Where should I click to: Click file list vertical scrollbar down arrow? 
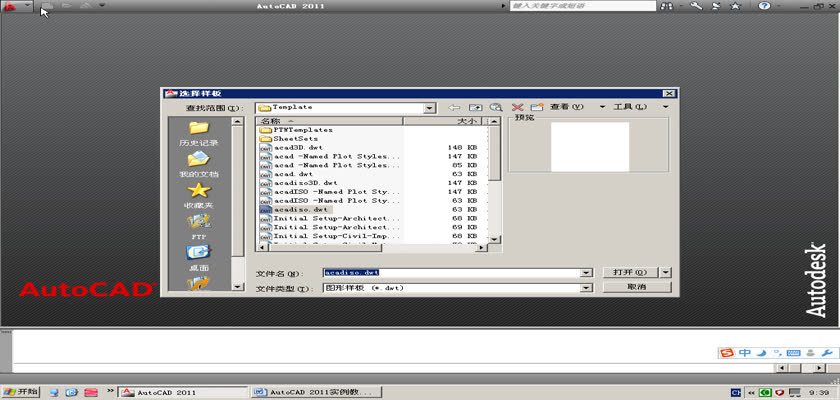(495, 239)
